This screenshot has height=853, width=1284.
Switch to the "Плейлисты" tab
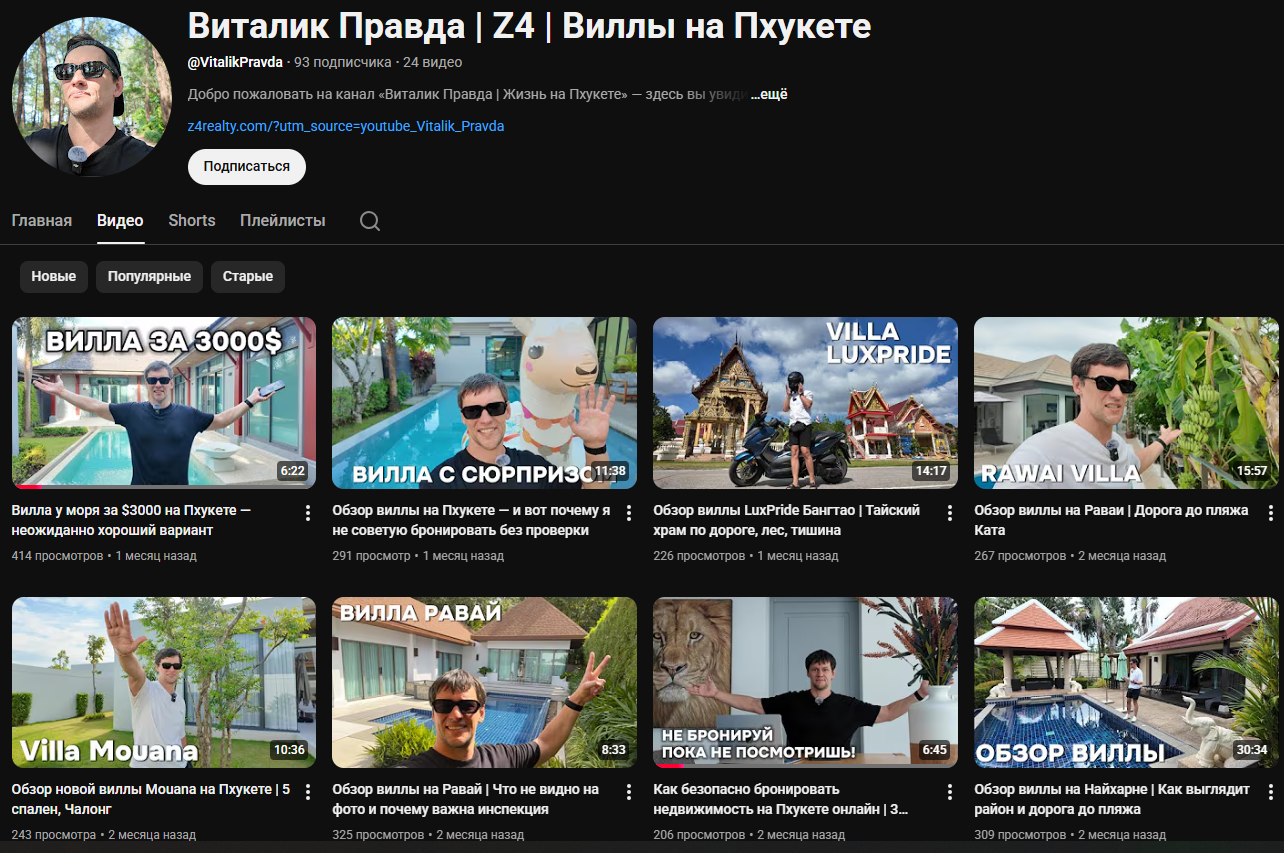coord(282,221)
